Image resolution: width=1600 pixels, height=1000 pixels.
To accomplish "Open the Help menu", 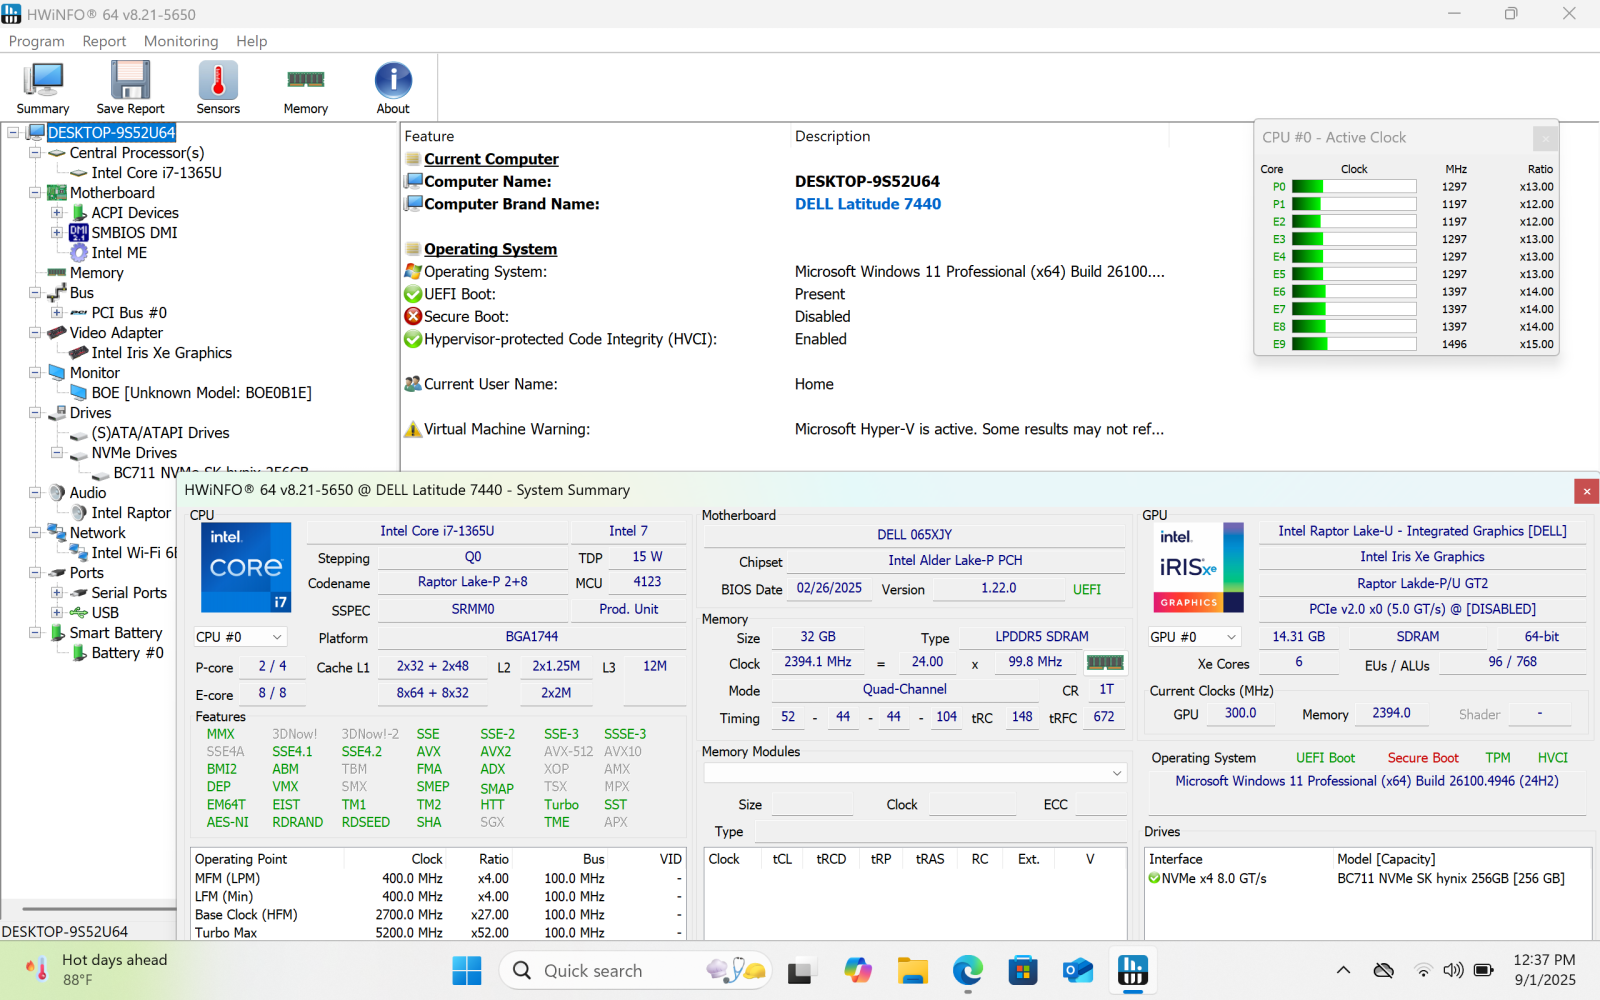I will point(252,41).
